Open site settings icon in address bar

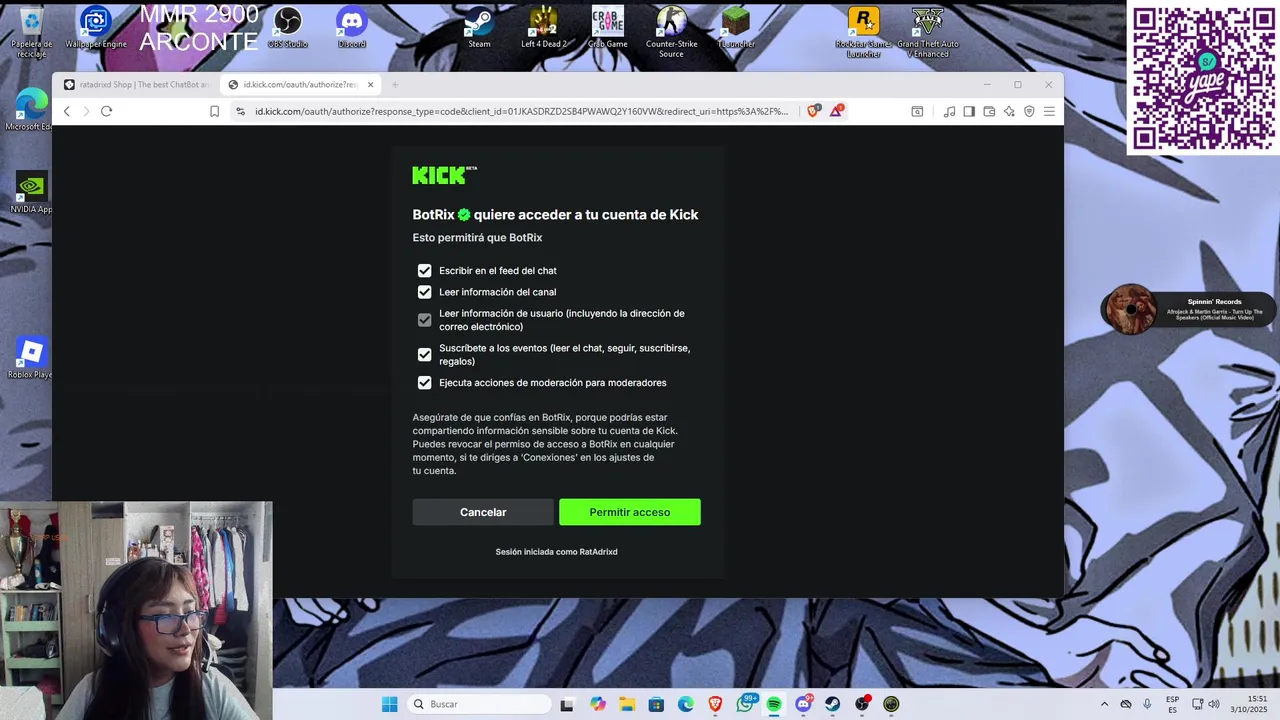click(240, 111)
